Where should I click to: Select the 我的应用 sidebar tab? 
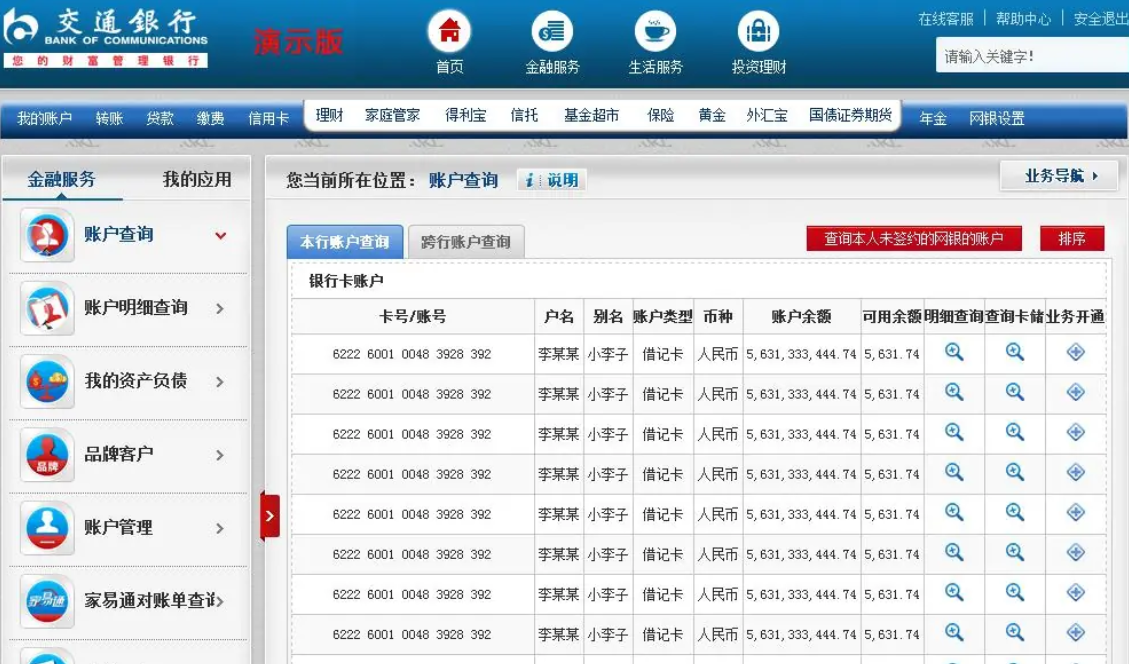197,179
